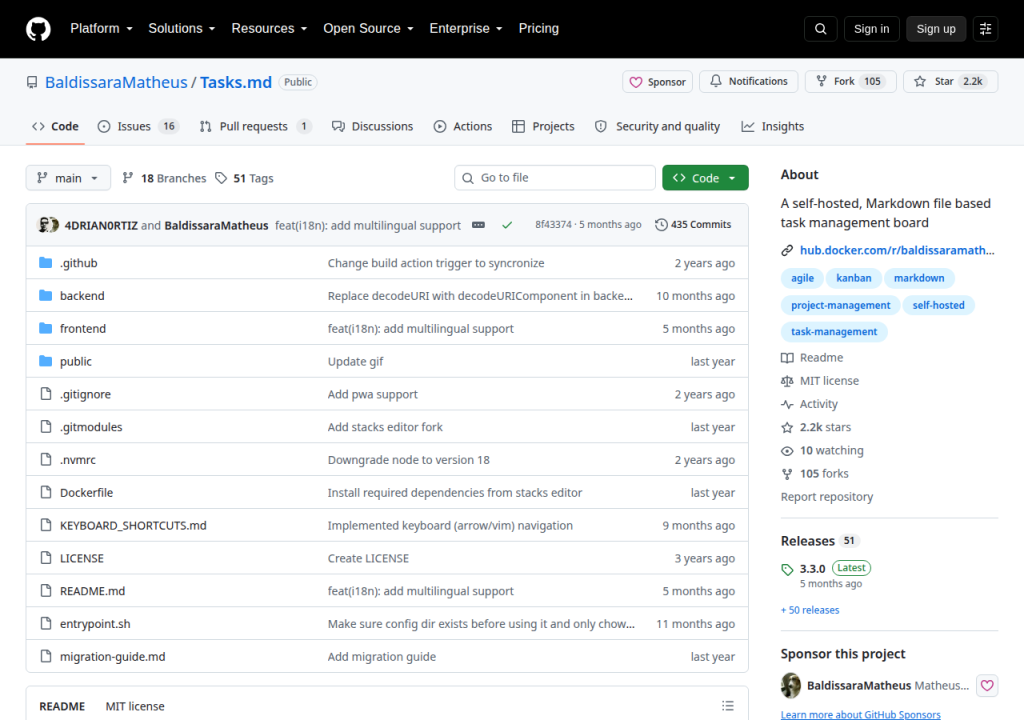Expand the Platform menu
Screen dimensions: 1024x720
101,28
